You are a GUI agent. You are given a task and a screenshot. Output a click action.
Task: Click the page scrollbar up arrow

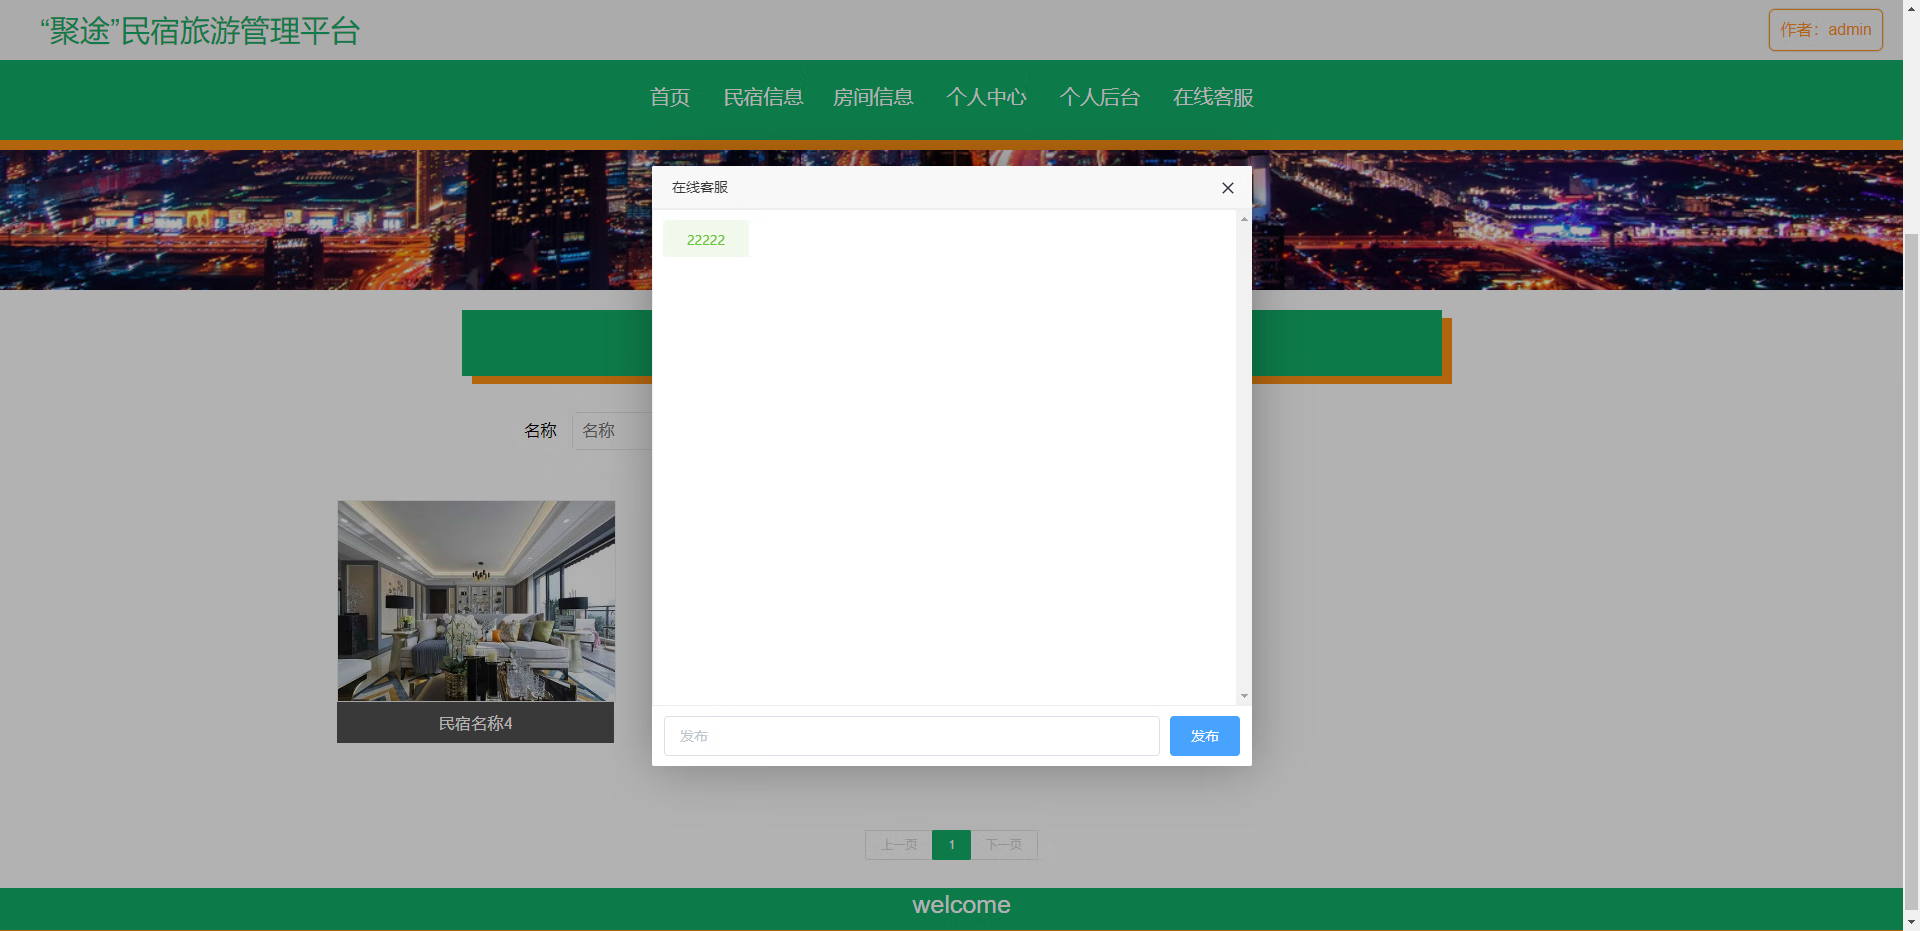(1912, 8)
